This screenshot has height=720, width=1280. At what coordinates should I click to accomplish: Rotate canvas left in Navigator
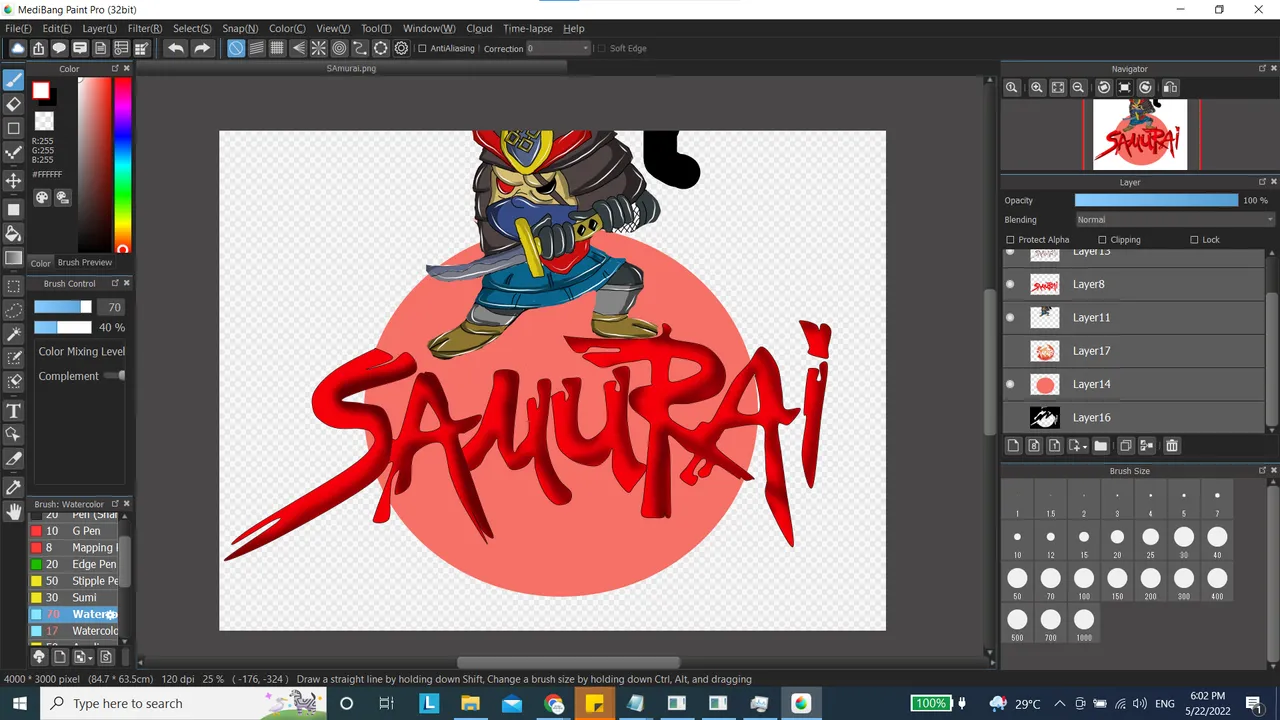coord(1104,88)
